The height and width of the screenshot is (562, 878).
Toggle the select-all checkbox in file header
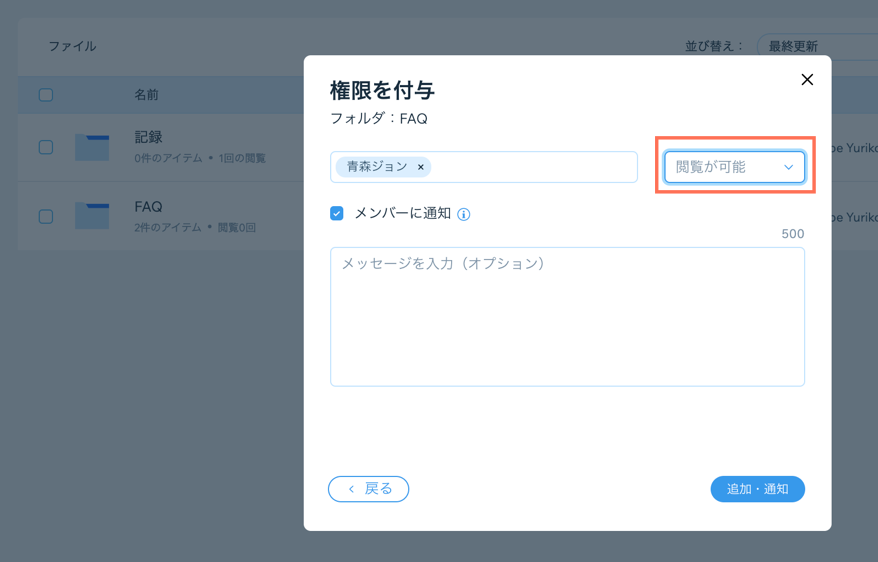(x=46, y=95)
